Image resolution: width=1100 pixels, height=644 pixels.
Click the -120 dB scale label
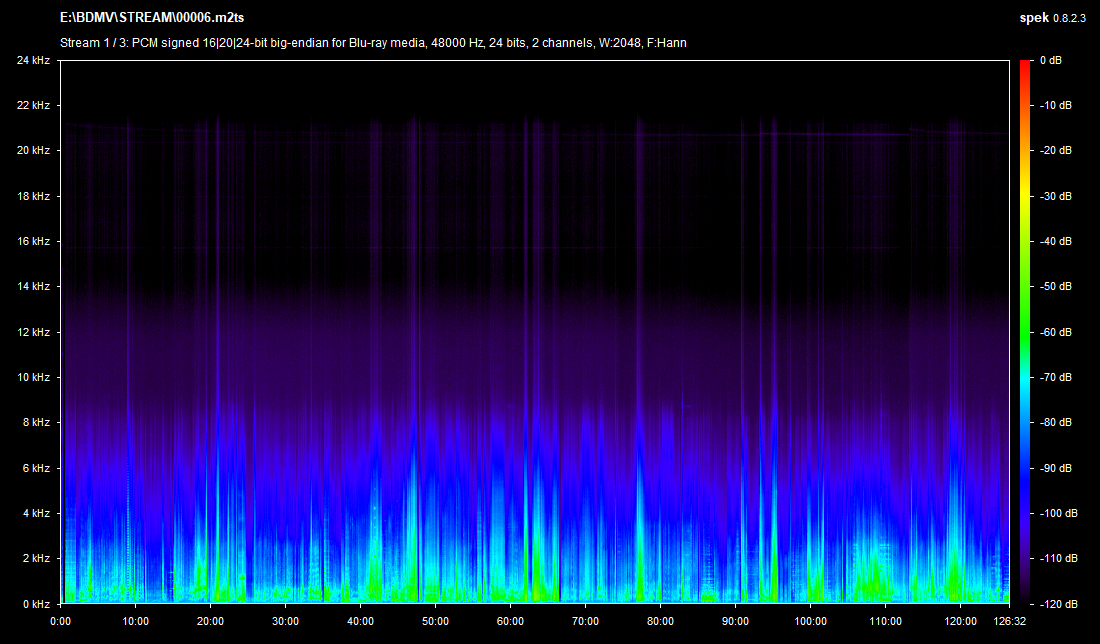pos(1057,604)
